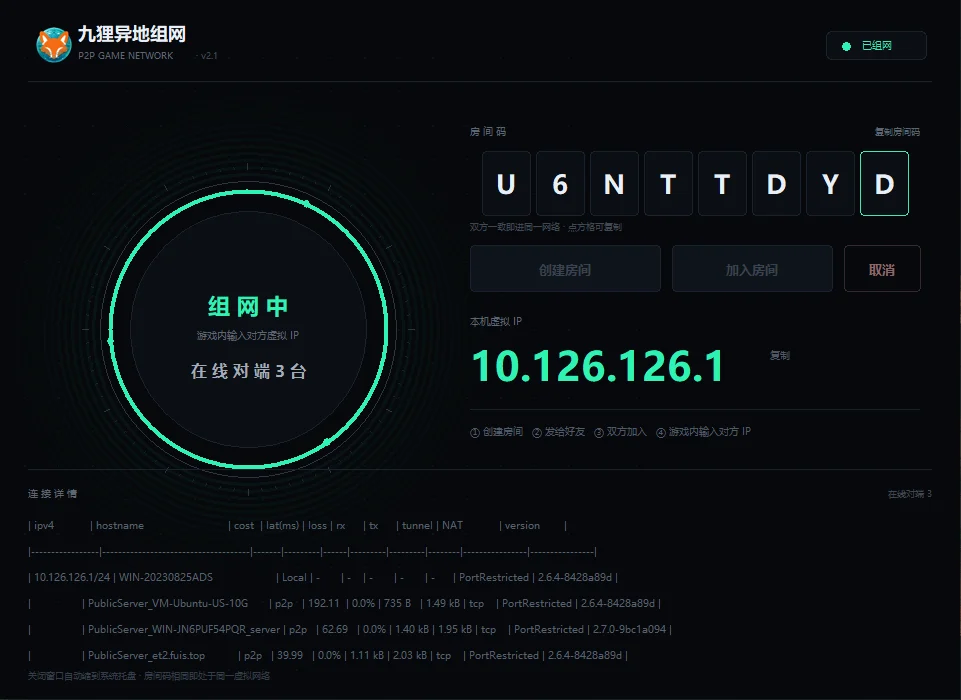Click the latency value 39.99
This screenshot has width=961, height=700.
click(290, 655)
